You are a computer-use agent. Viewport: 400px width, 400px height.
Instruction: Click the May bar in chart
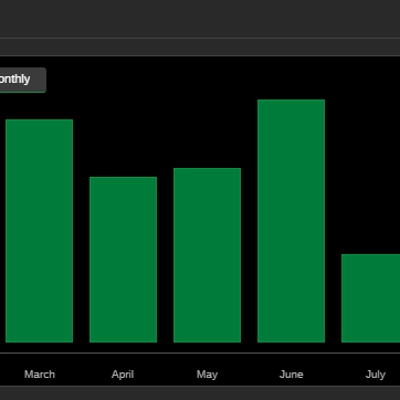click(207, 255)
